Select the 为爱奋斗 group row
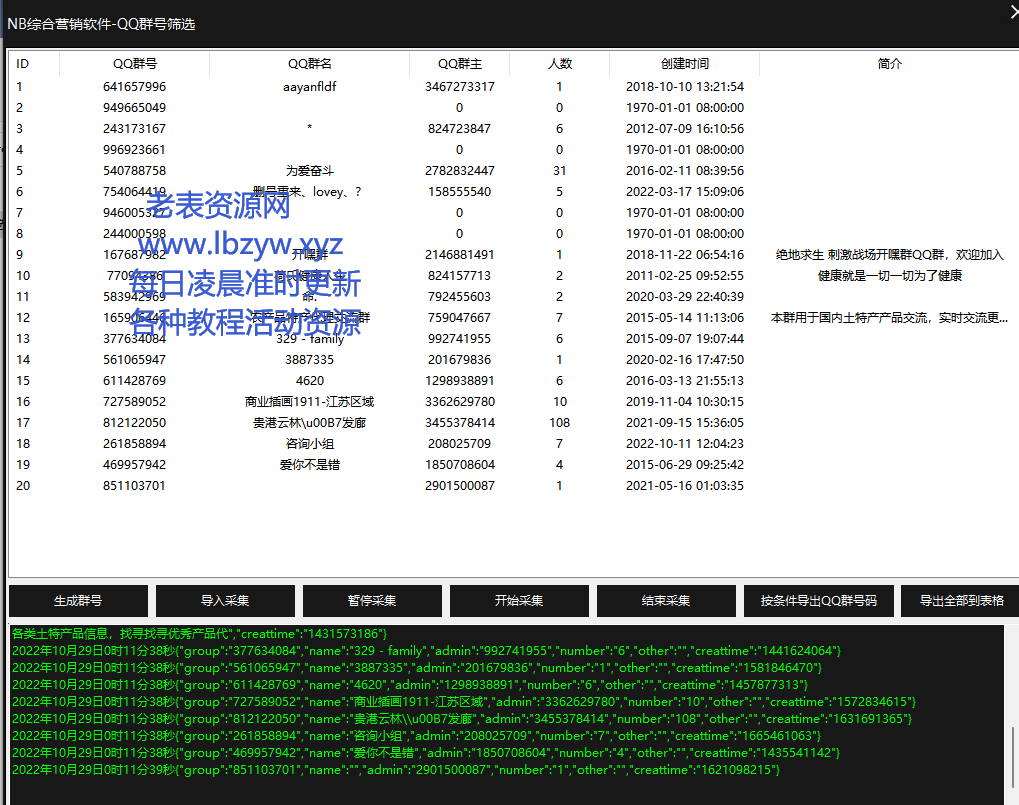 coord(309,171)
